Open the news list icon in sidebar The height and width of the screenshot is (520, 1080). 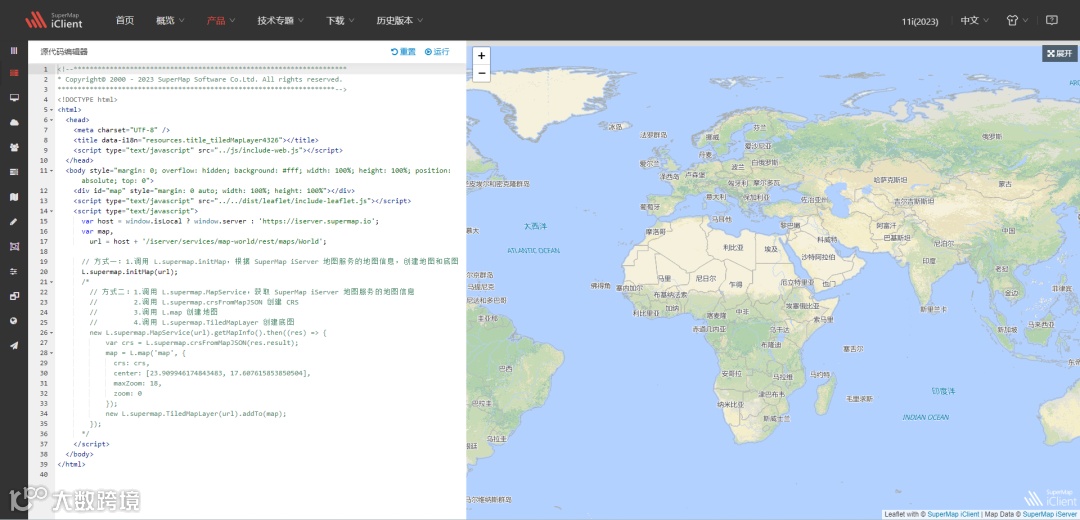pyautogui.click(x=14, y=172)
